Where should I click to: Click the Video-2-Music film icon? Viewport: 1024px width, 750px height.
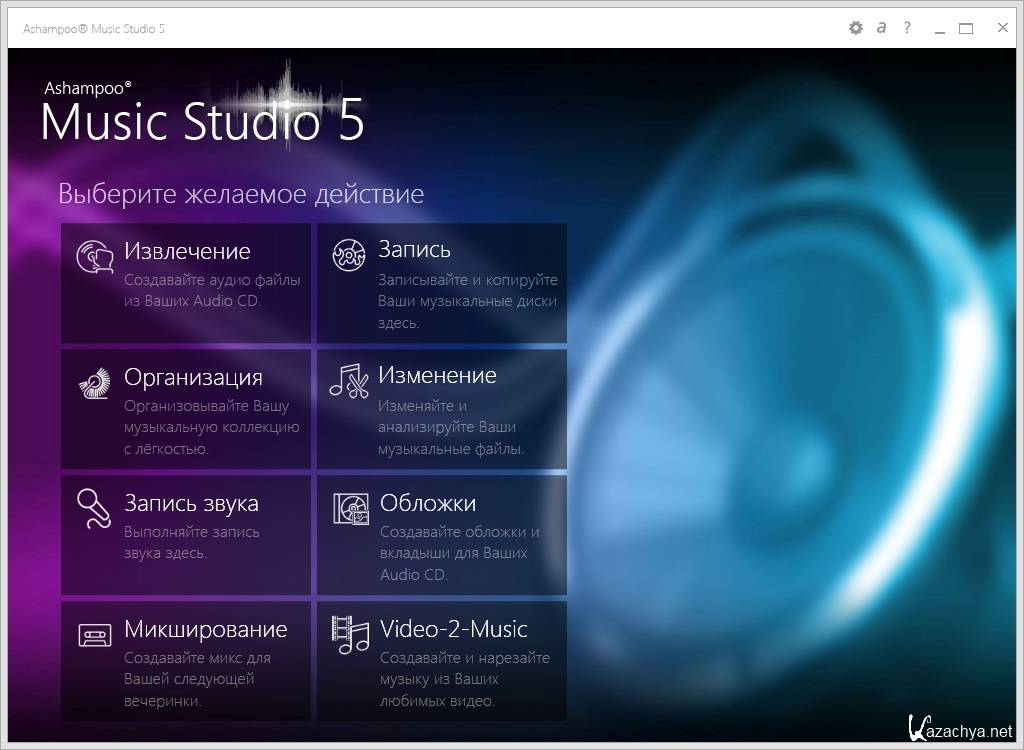coord(350,634)
